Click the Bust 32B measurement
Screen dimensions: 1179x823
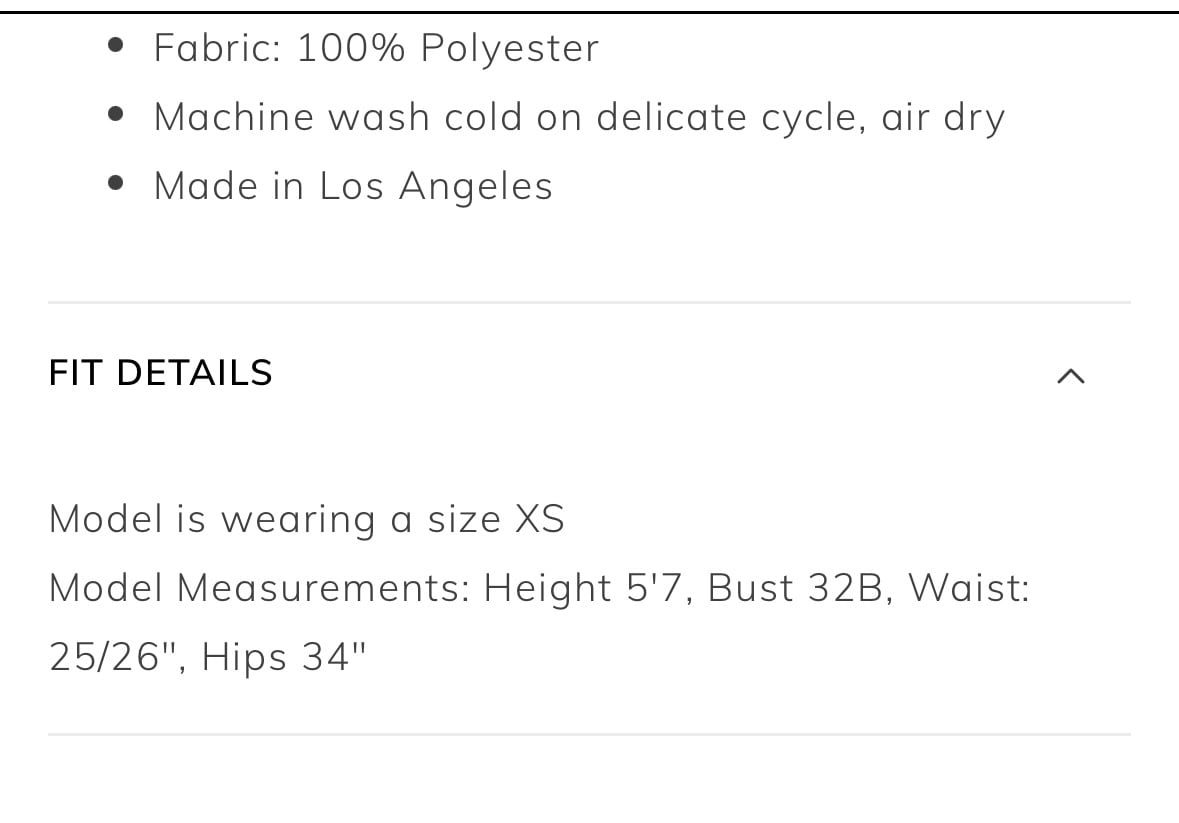pos(796,588)
